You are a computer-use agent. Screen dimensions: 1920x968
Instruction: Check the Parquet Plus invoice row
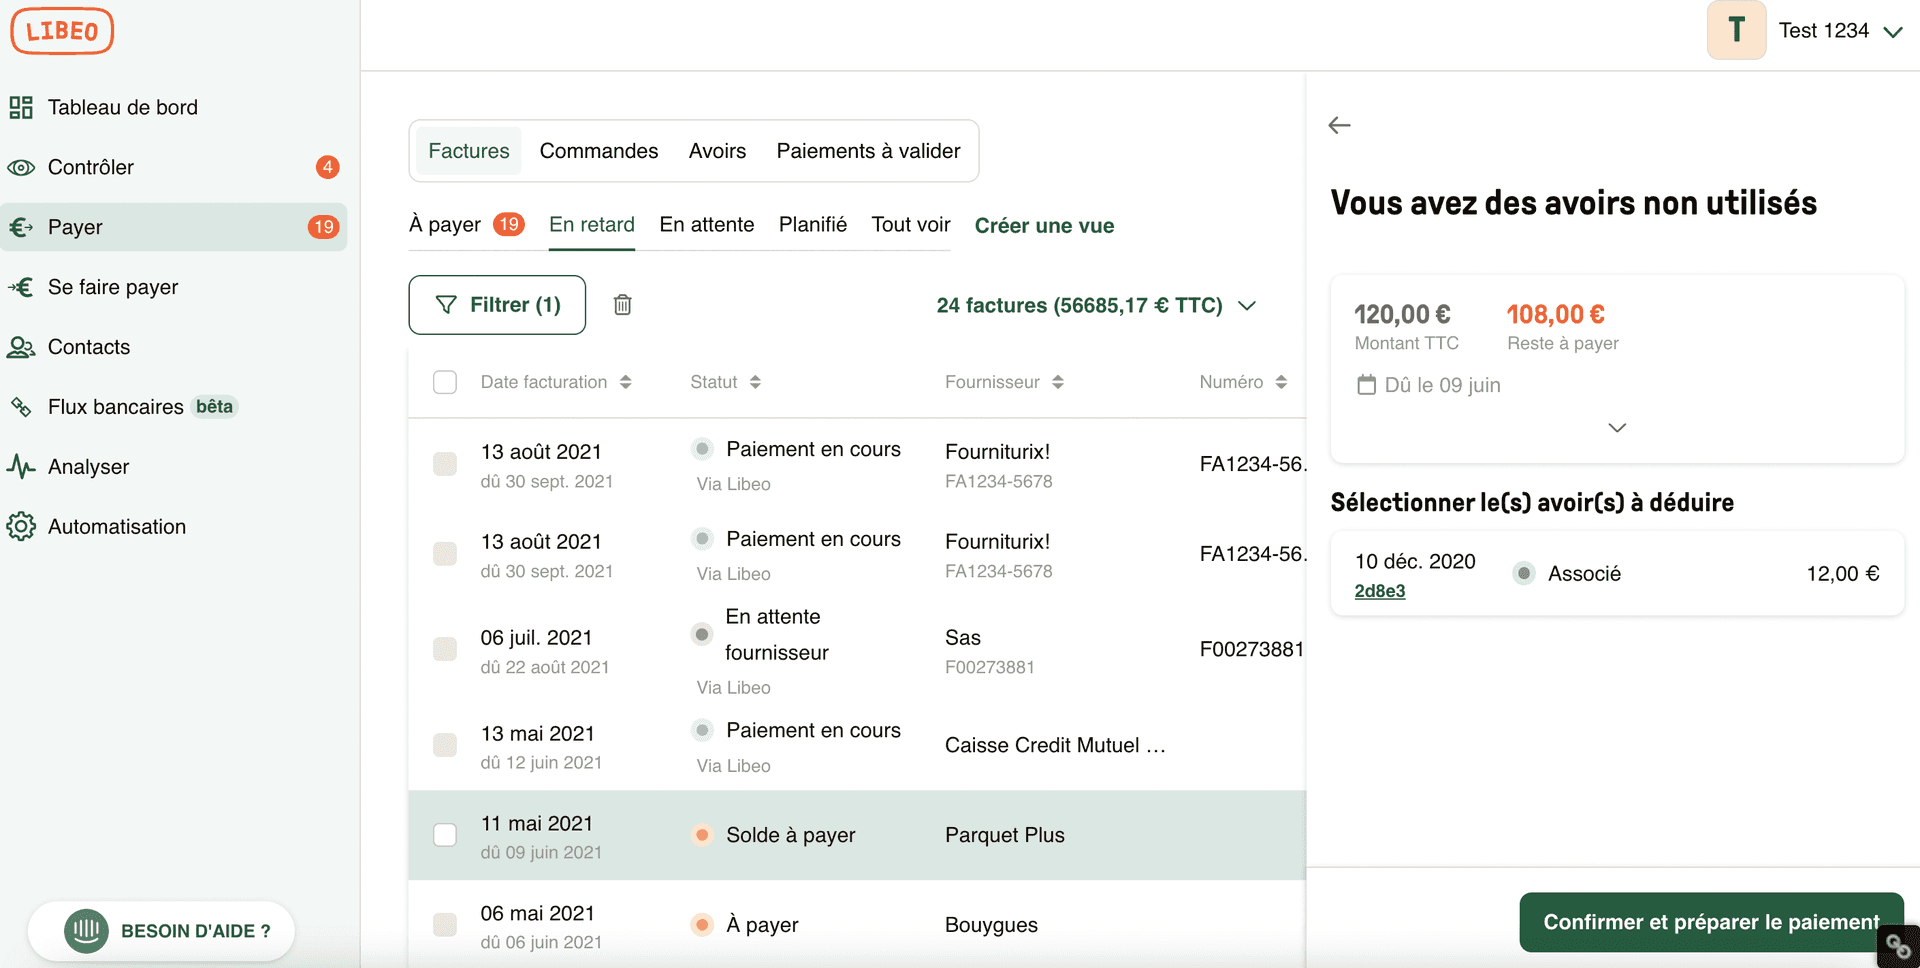[x=444, y=834]
